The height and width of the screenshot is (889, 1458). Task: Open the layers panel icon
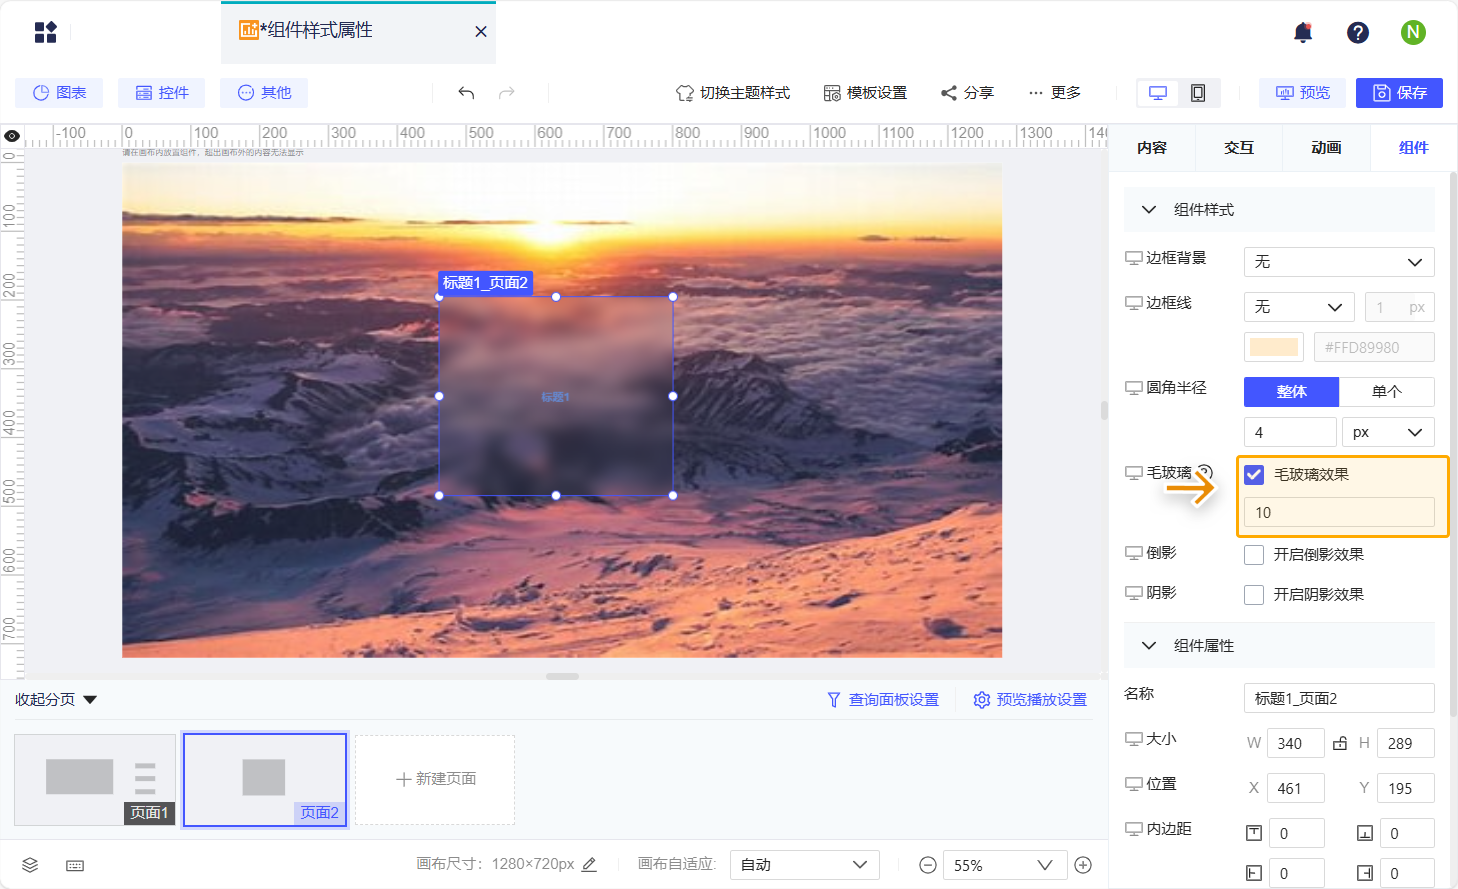pyautogui.click(x=30, y=865)
